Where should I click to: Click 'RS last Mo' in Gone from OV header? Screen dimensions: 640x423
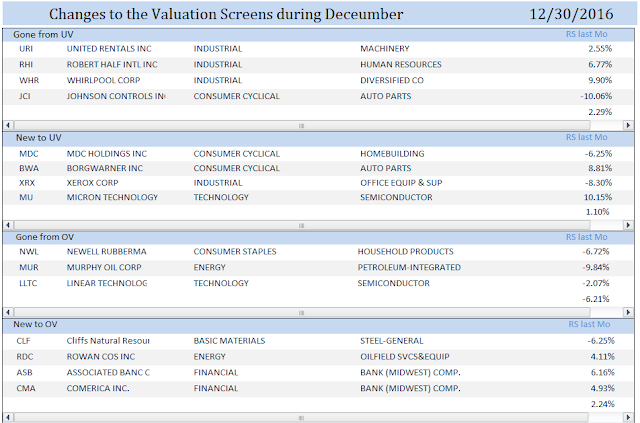pos(587,237)
